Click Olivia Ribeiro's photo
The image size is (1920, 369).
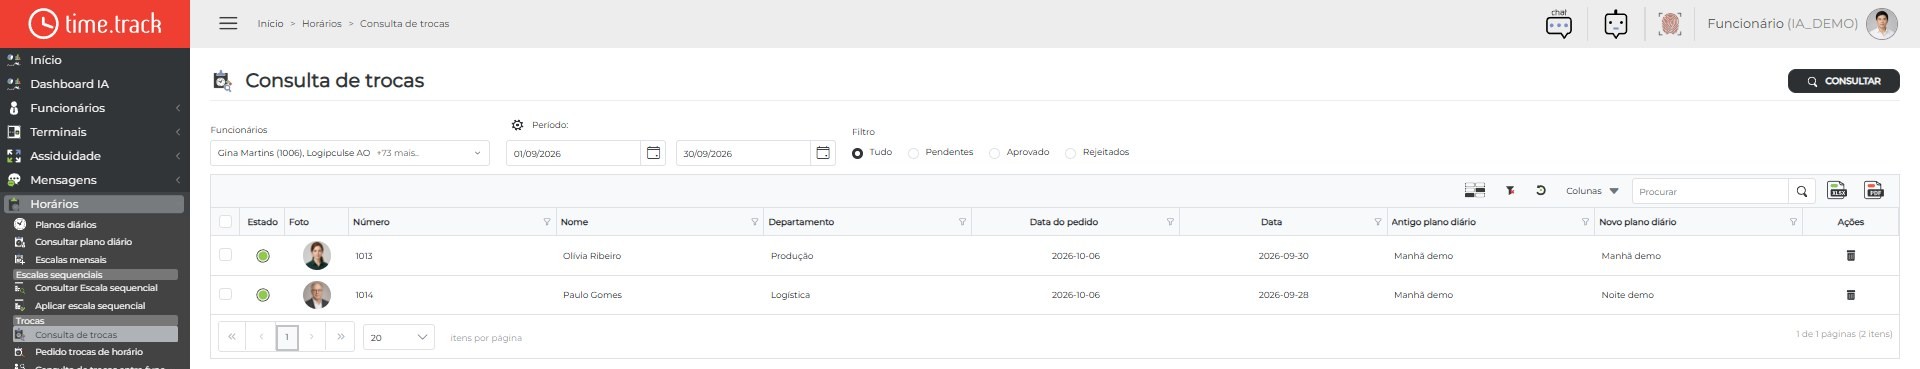click(317, 256)
